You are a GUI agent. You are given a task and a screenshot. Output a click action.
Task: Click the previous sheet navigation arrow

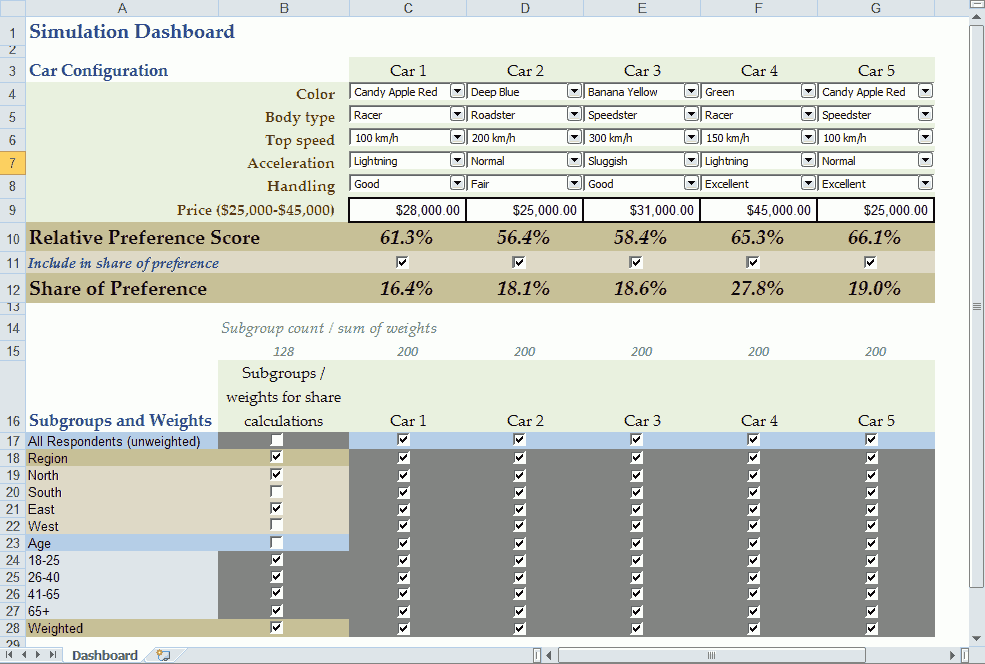tap(24, 655)
